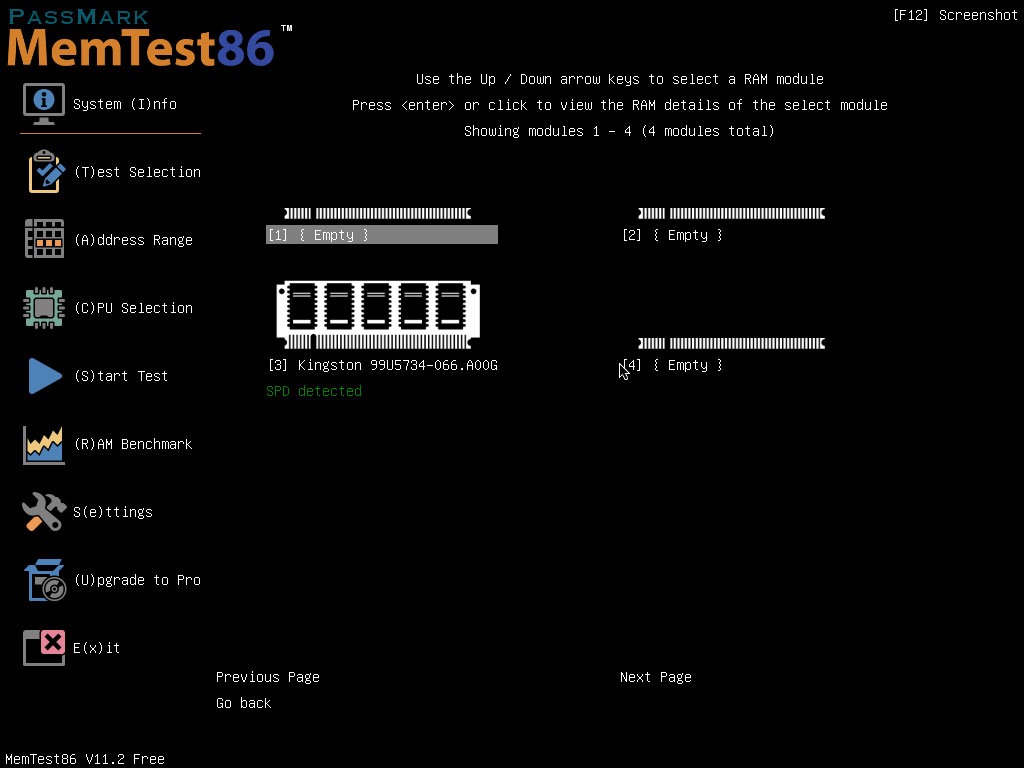
Task: Click the Test Selection clipboard icon
Action: coord(46,172)
